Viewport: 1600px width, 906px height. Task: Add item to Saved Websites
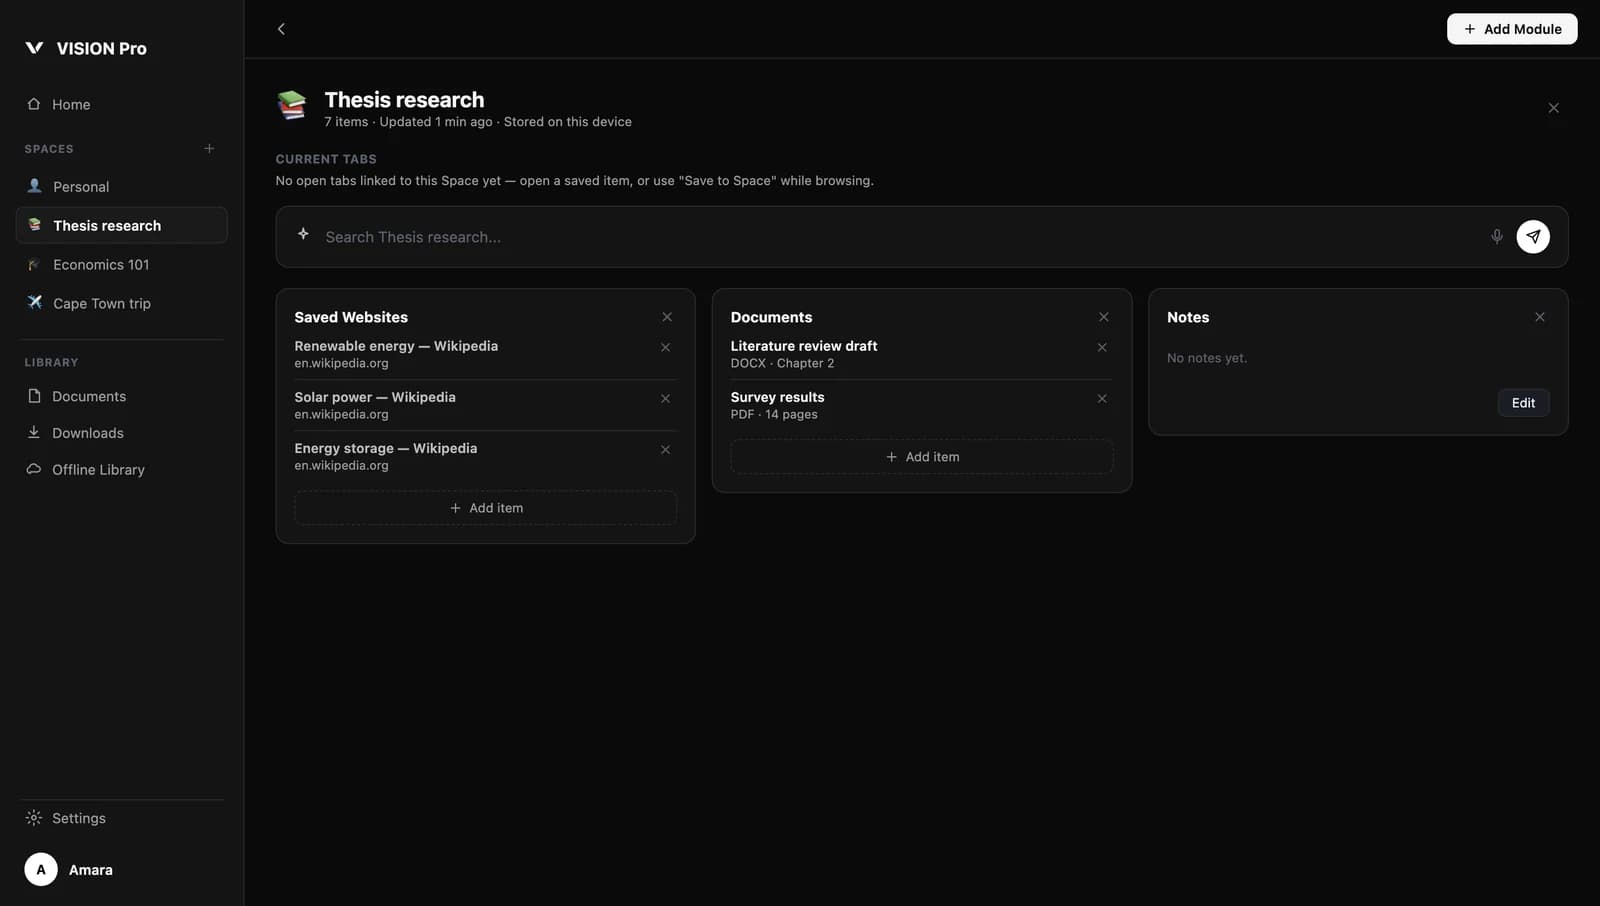pyautogui.click(x=485, y=508)
